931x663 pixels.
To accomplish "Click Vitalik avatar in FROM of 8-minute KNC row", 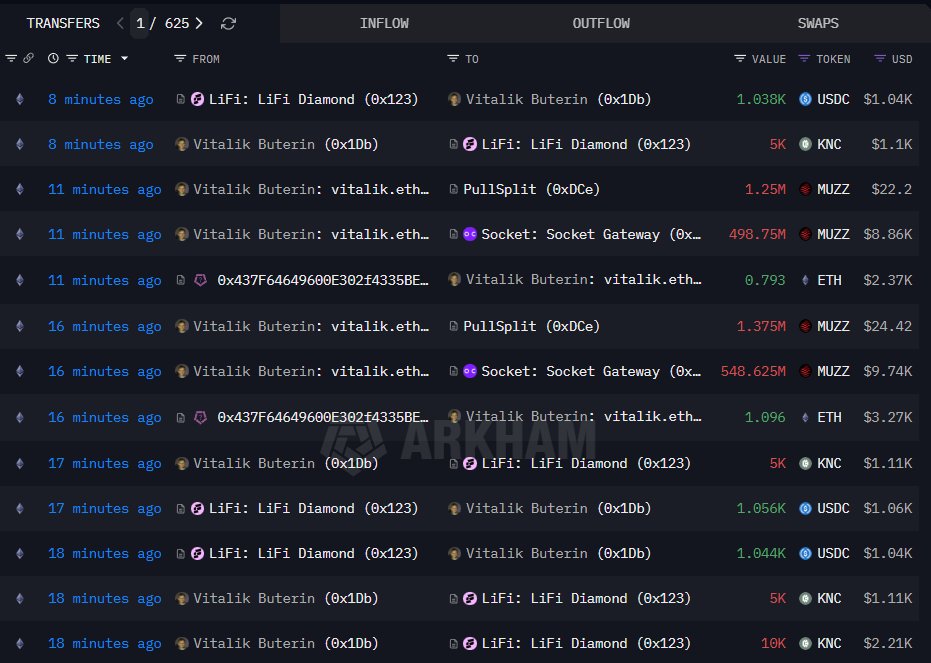I will coord(182,144).
